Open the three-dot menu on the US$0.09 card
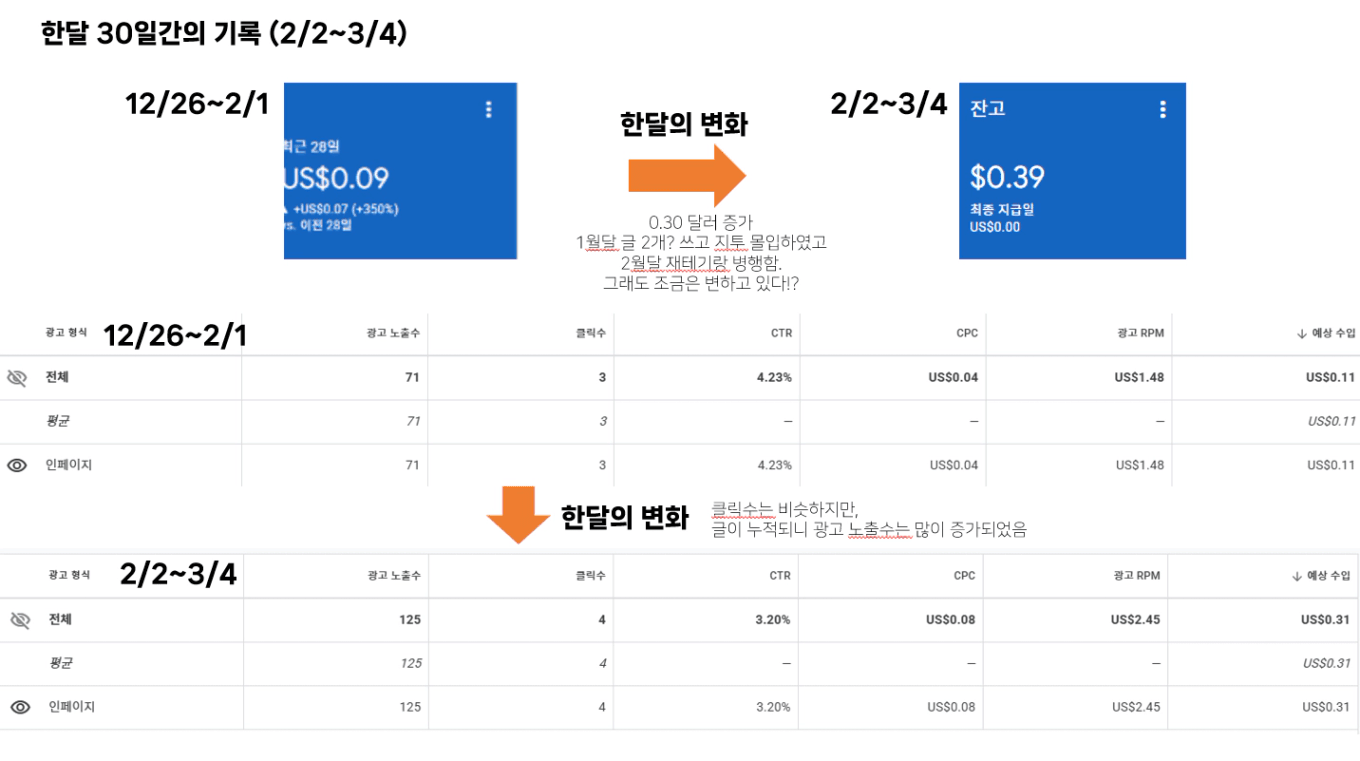The image size is (1360, 761). (488, 110)
